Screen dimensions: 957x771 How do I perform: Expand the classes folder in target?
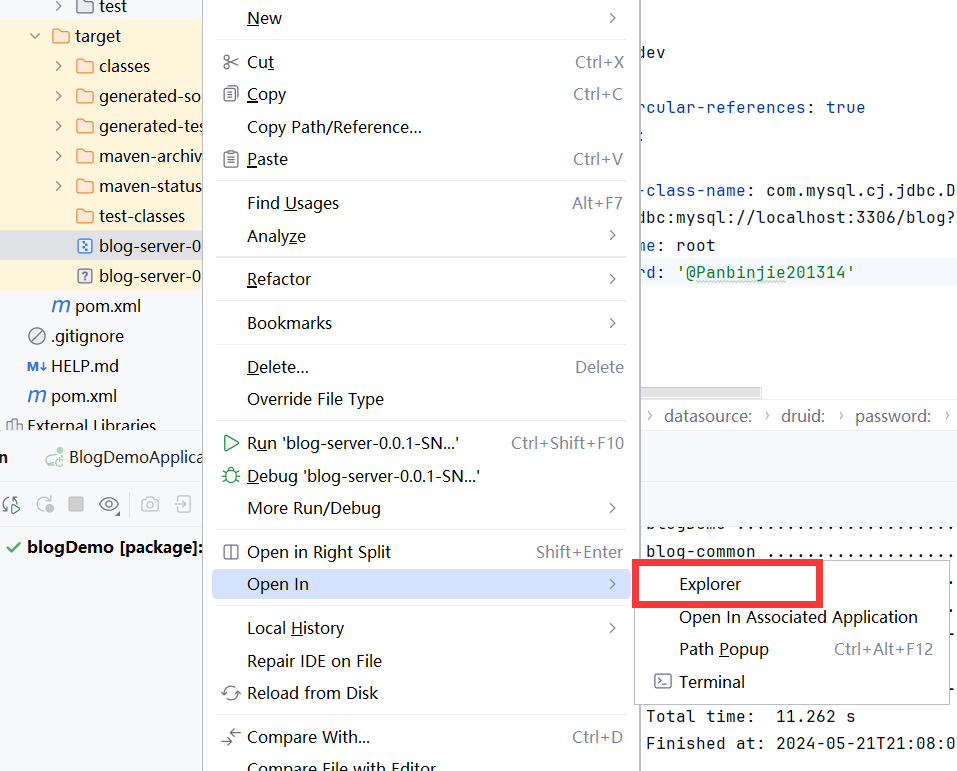tap(60, 66)
